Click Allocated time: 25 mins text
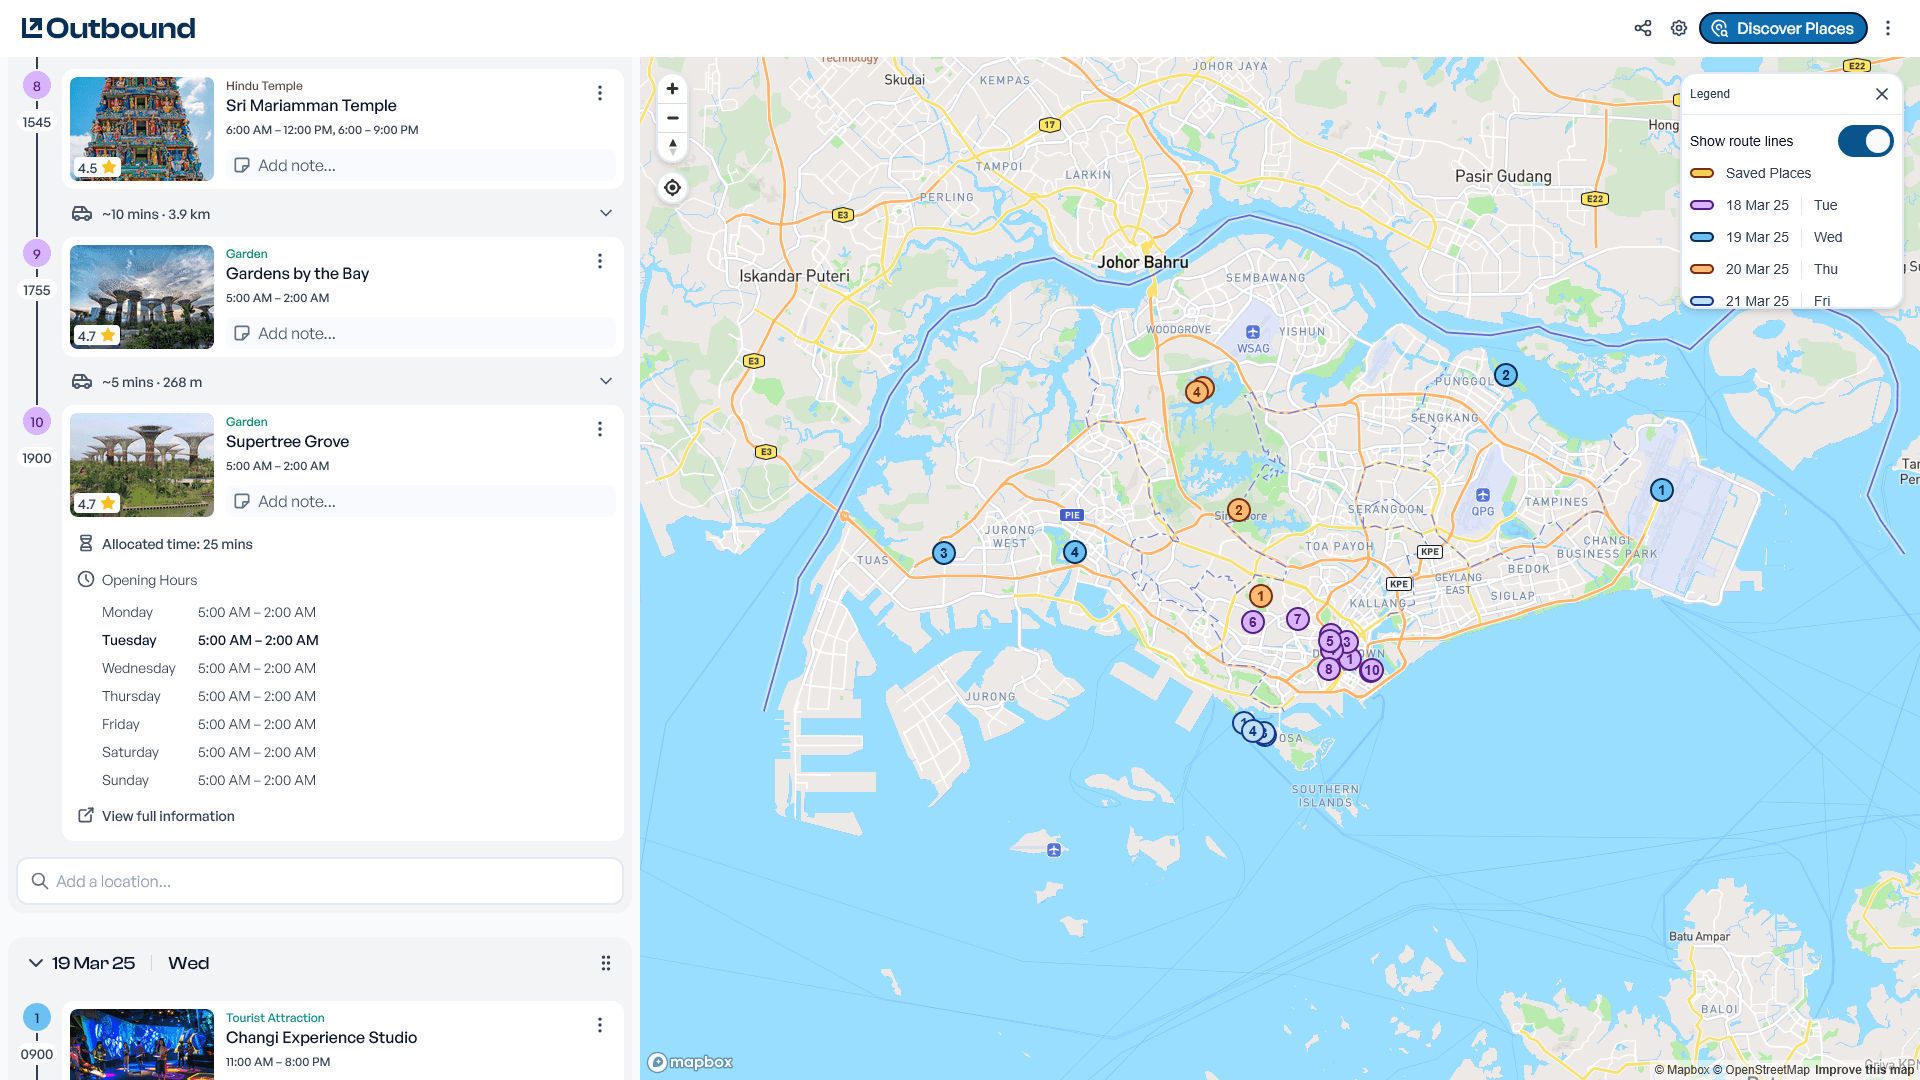The image size is (1920, 1080). (x=177, y=544)
